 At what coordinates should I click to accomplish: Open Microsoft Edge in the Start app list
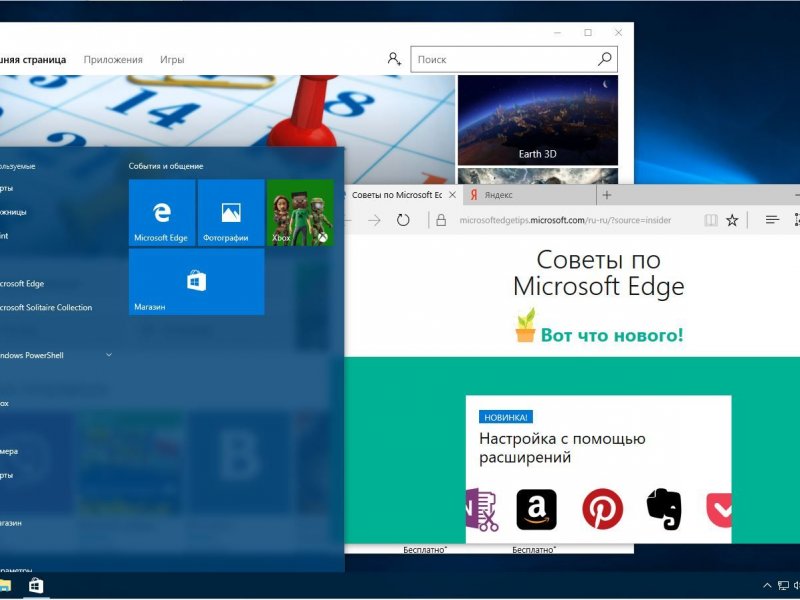22,284
